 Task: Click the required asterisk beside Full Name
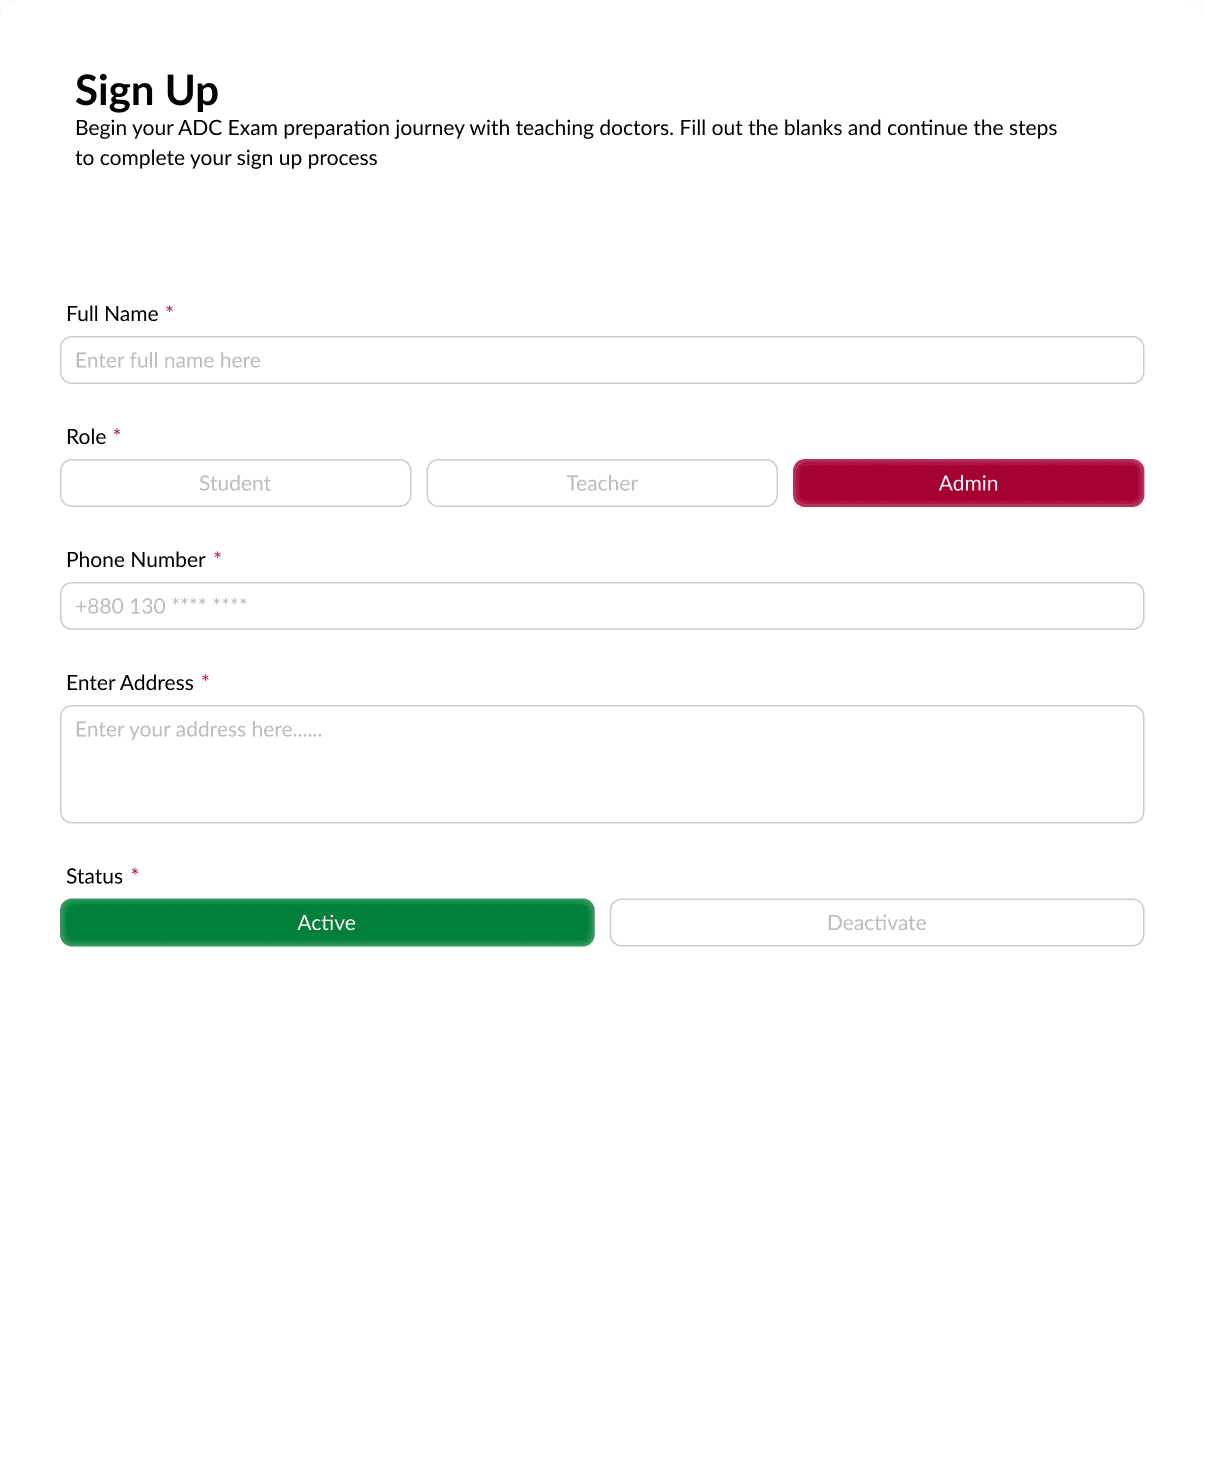[170, 310]
